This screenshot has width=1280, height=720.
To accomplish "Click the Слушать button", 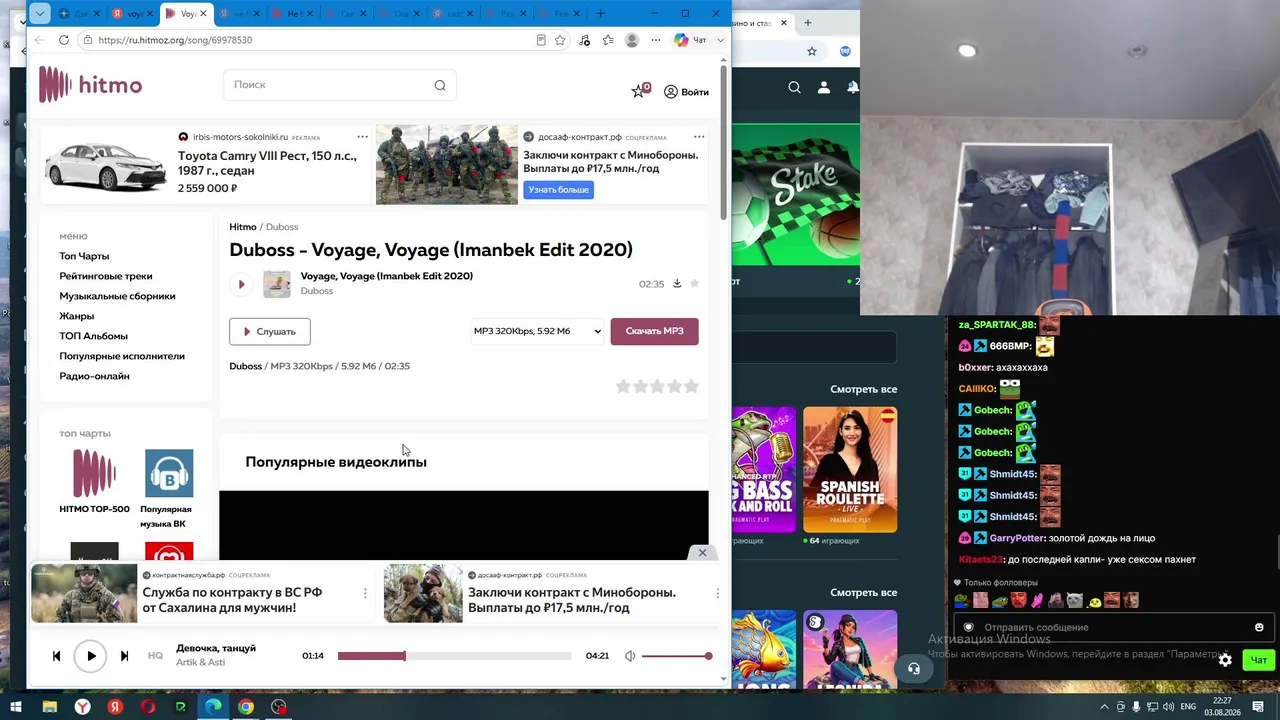I will 270,331.
